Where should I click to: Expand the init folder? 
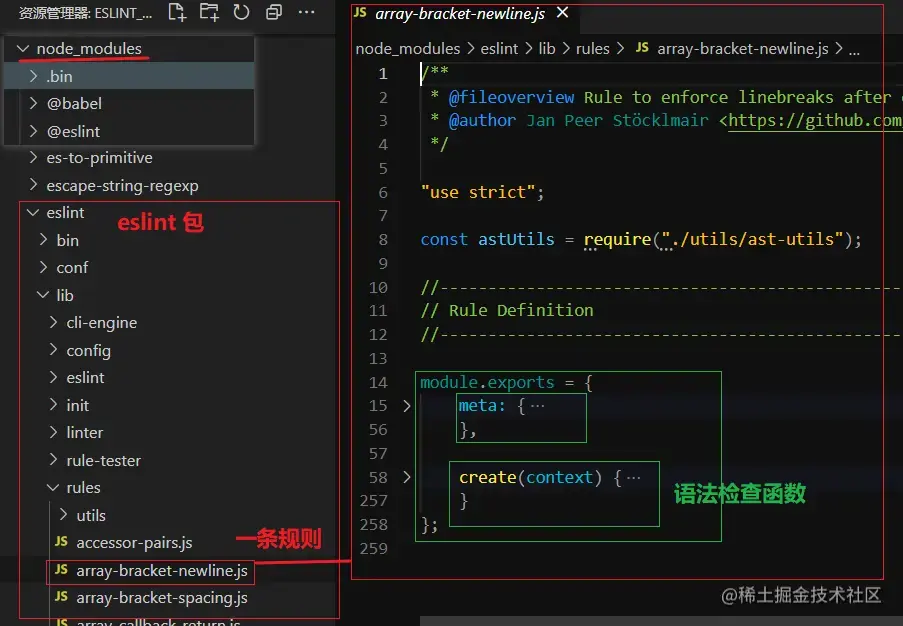pyautogui.click(x=54, y=405)
